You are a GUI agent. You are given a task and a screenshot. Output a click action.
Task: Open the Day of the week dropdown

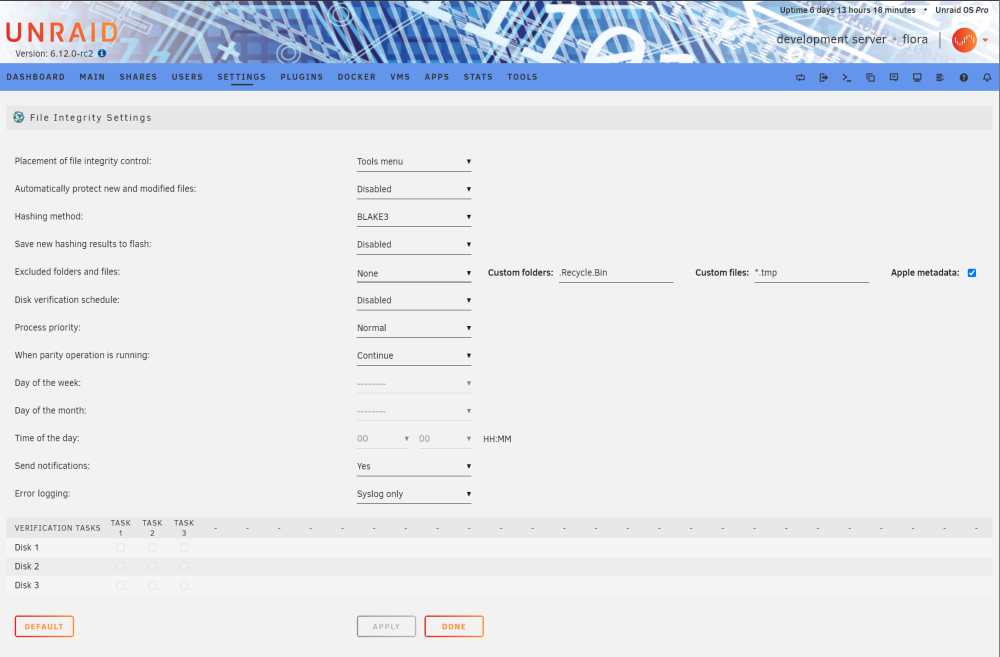(x=414, y=383)
